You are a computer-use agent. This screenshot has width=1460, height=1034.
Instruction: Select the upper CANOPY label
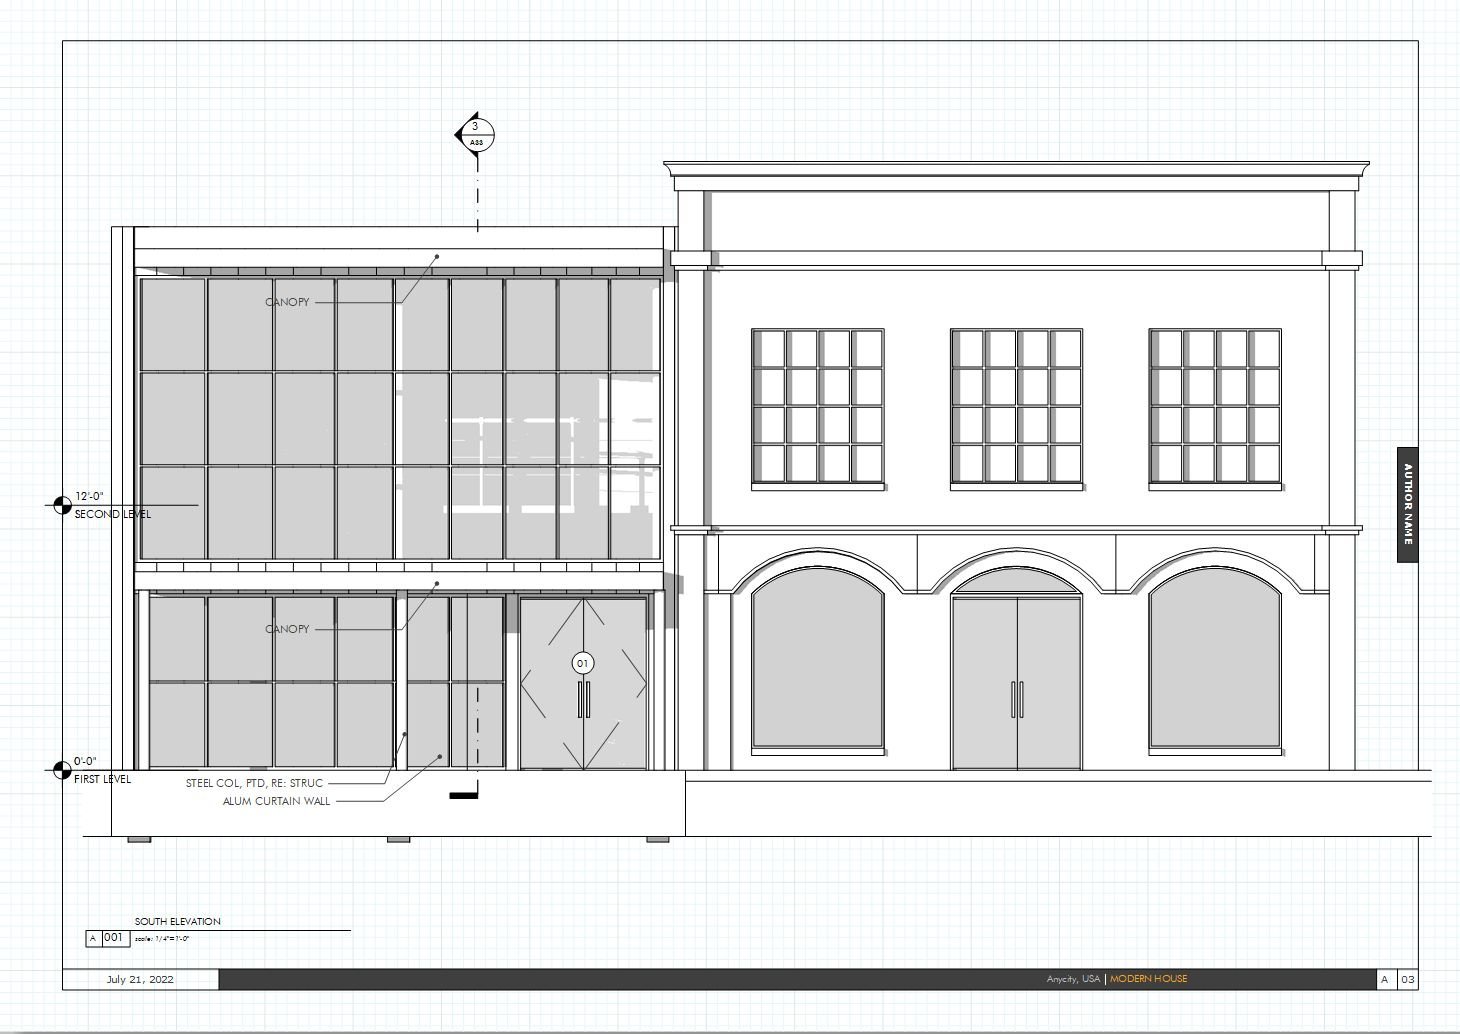click(x=287, y=301)
